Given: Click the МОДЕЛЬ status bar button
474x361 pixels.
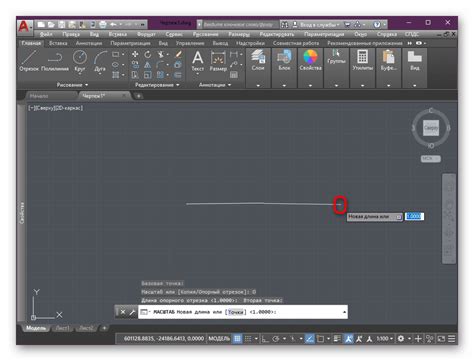Looking at the screenshot, I should [219, 339].
